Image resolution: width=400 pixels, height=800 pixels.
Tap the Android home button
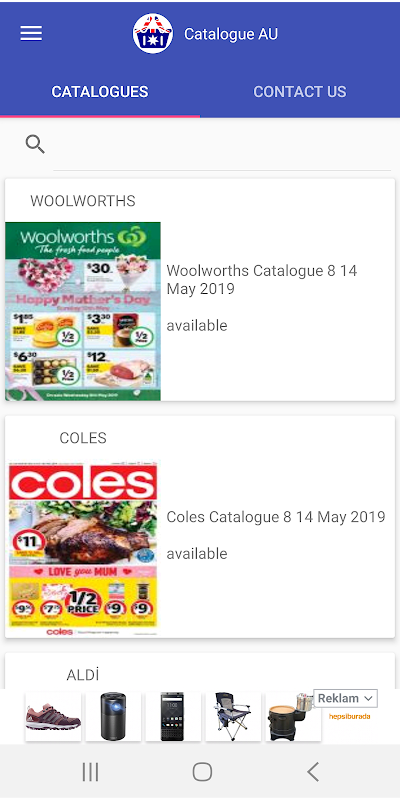point(202,772)
